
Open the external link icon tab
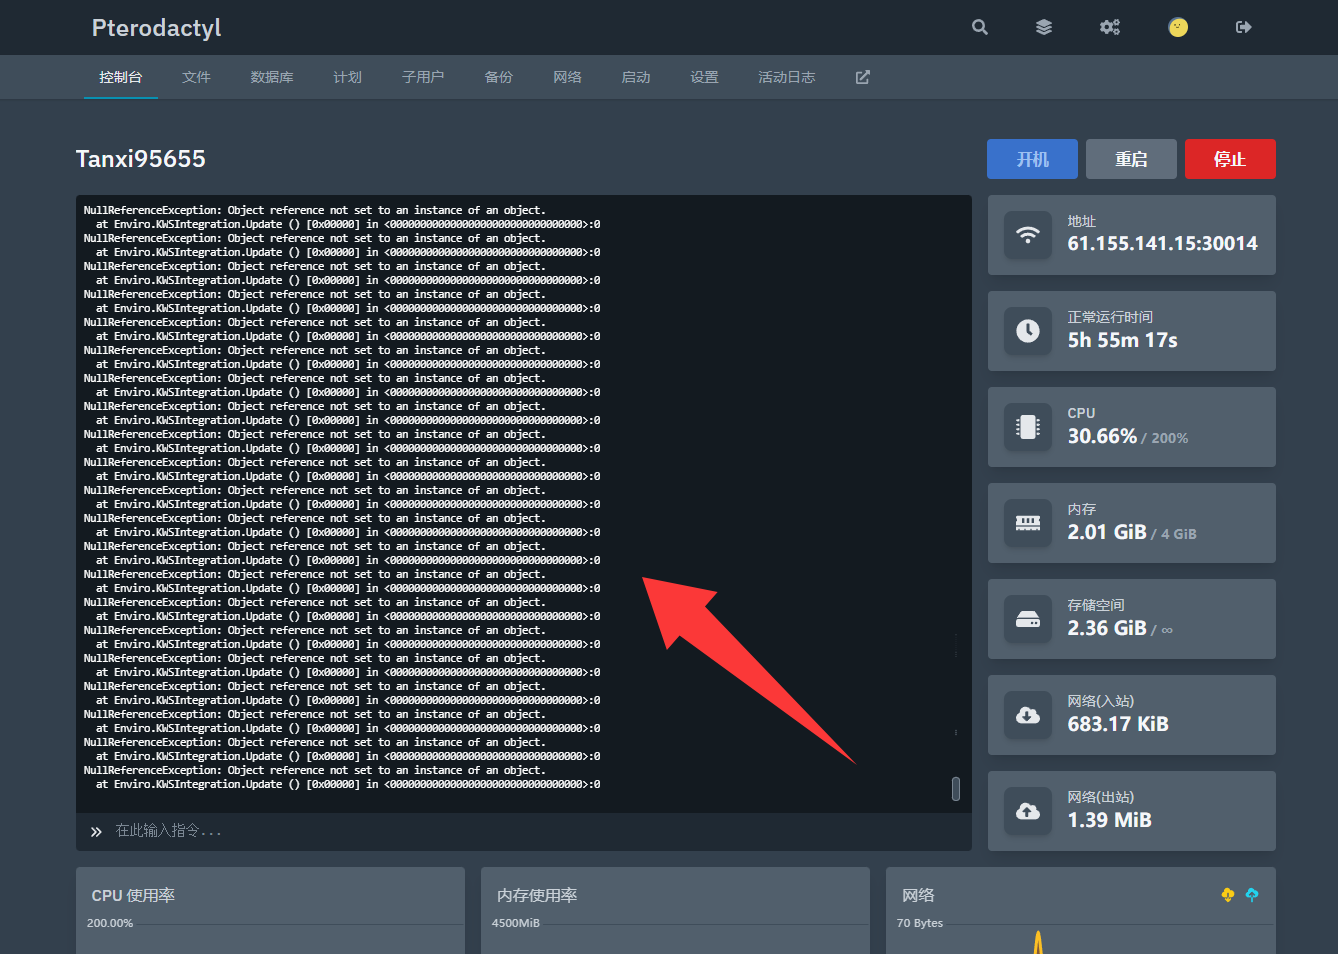[x=863, y=77]
